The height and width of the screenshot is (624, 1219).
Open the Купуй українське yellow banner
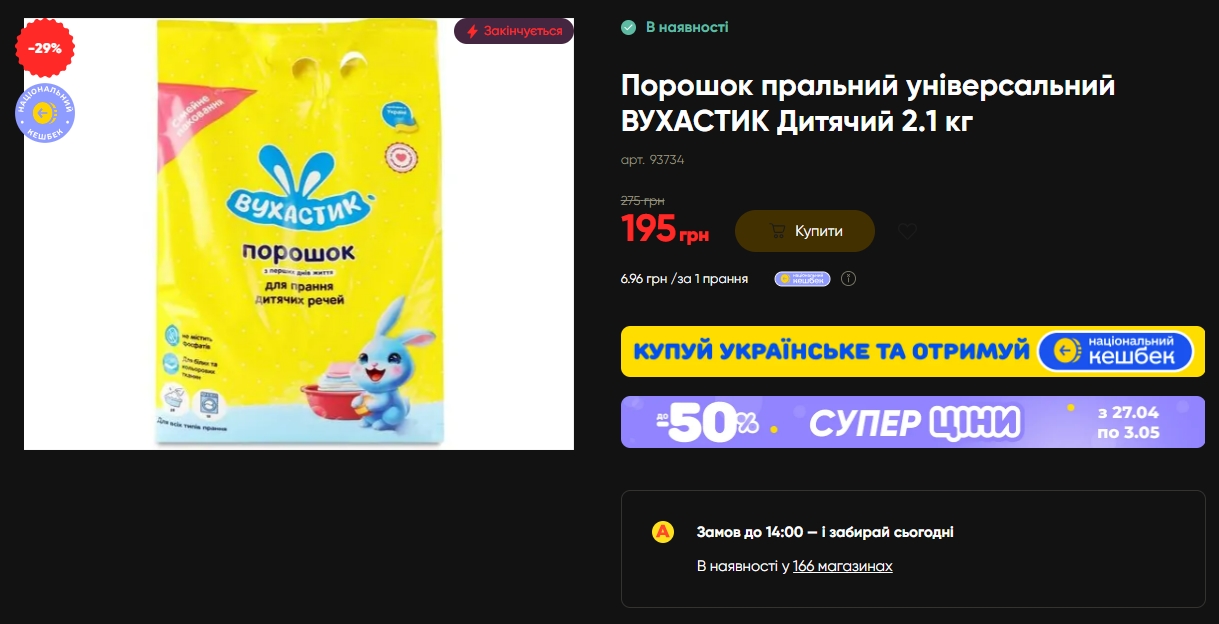click(x=913, y=351)
